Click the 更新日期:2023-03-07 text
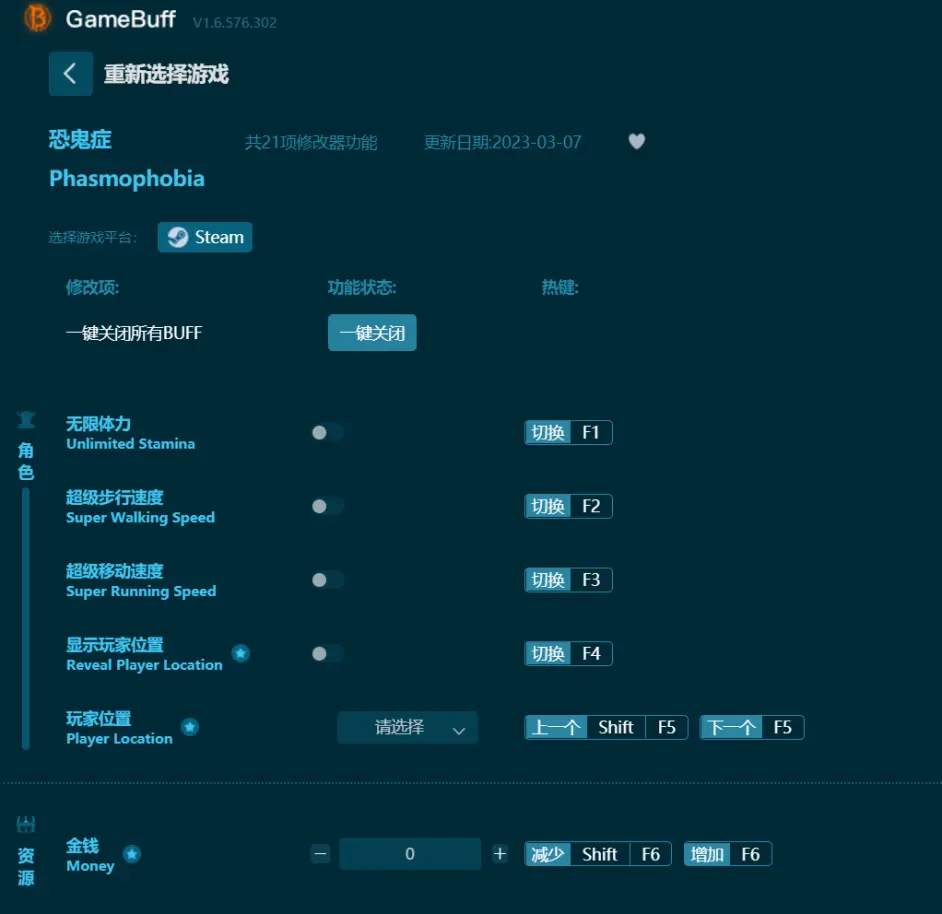 pyautogui.click(x=503, y=142)
